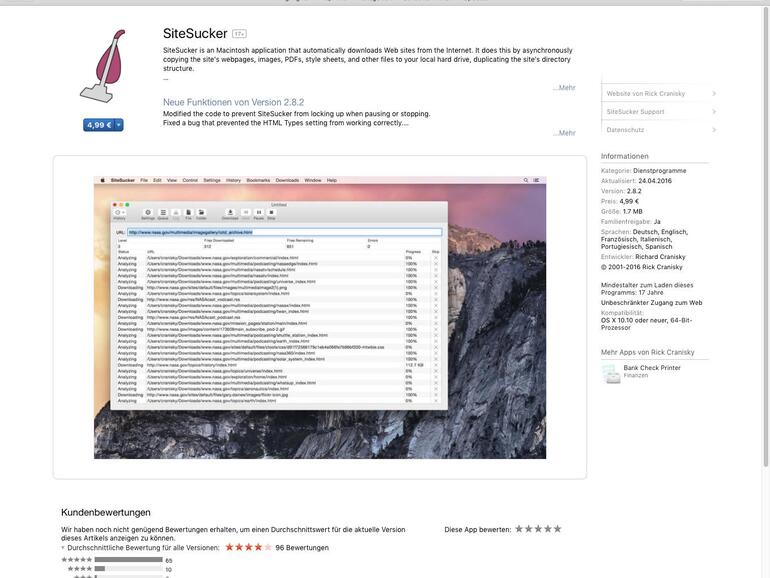
Task: Click the Informationen heading
Action: [624, 156]
